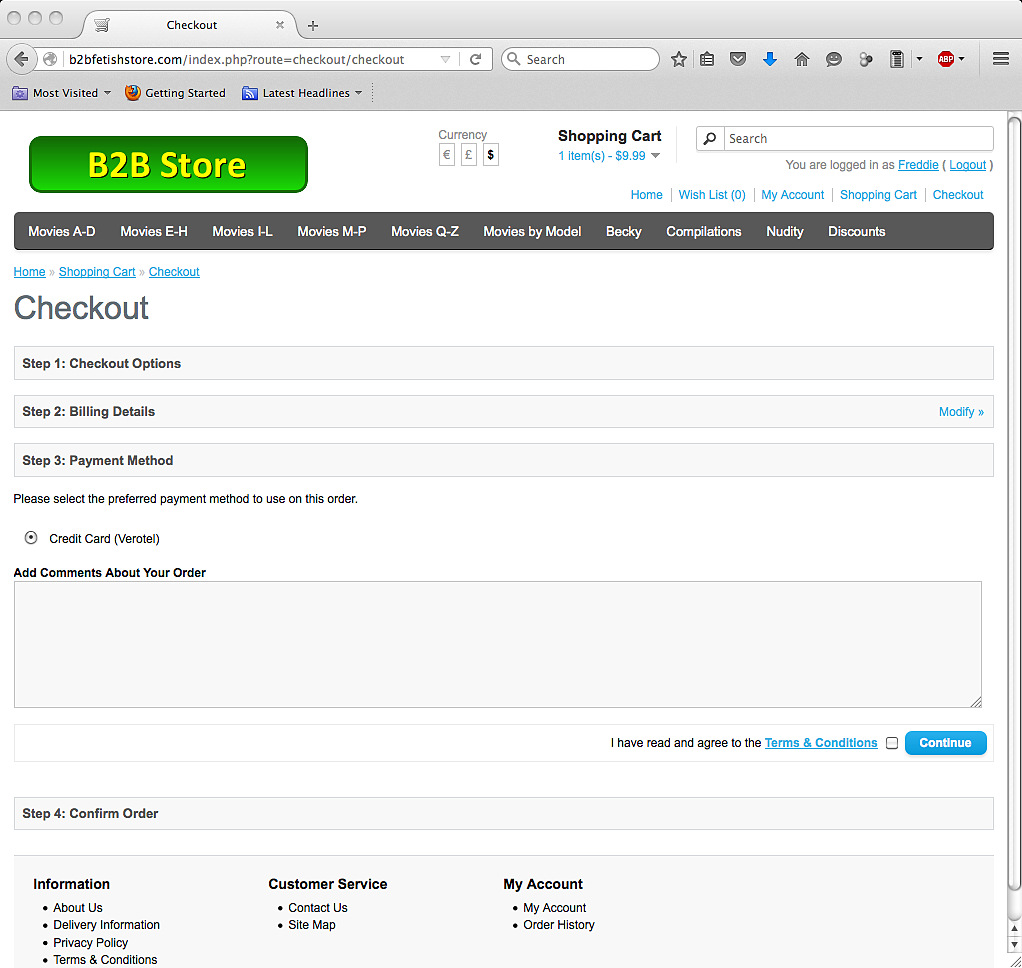Open Wish List (0) link
The height and width of the screenshot is (968, 1022).
pos(712,195)
